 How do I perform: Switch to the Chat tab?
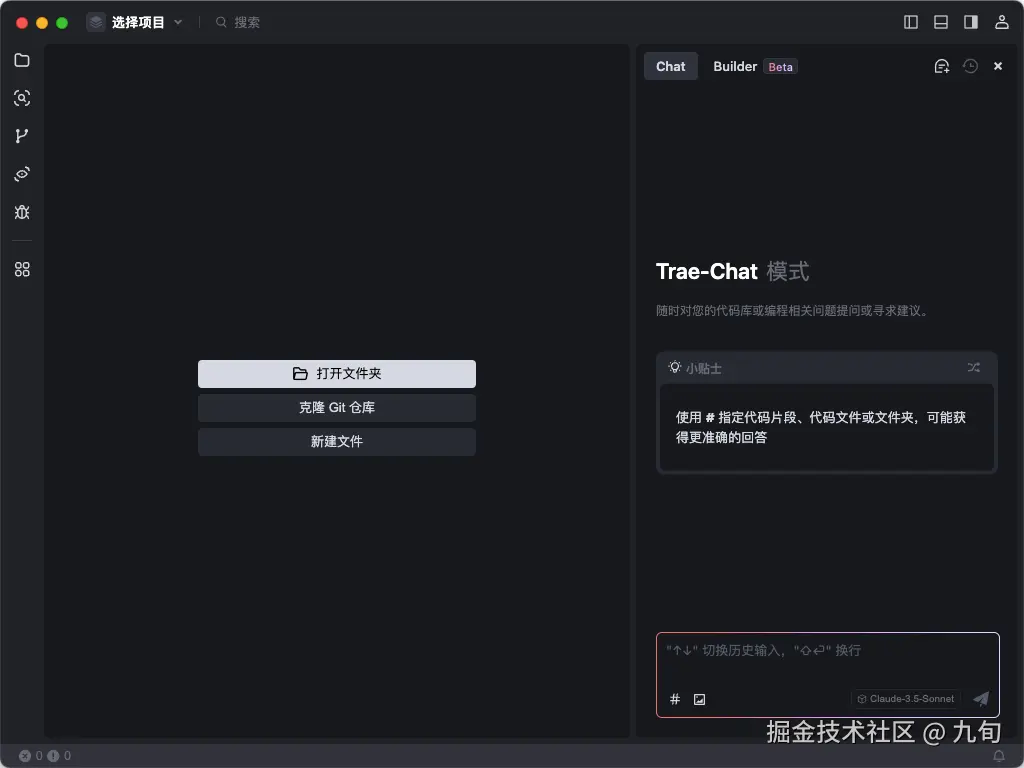[x=671, y=66]
